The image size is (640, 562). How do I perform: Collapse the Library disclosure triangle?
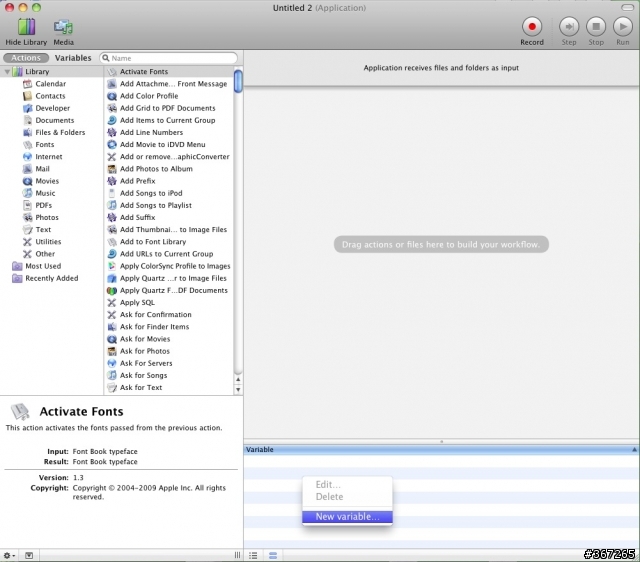pos(7,72)
